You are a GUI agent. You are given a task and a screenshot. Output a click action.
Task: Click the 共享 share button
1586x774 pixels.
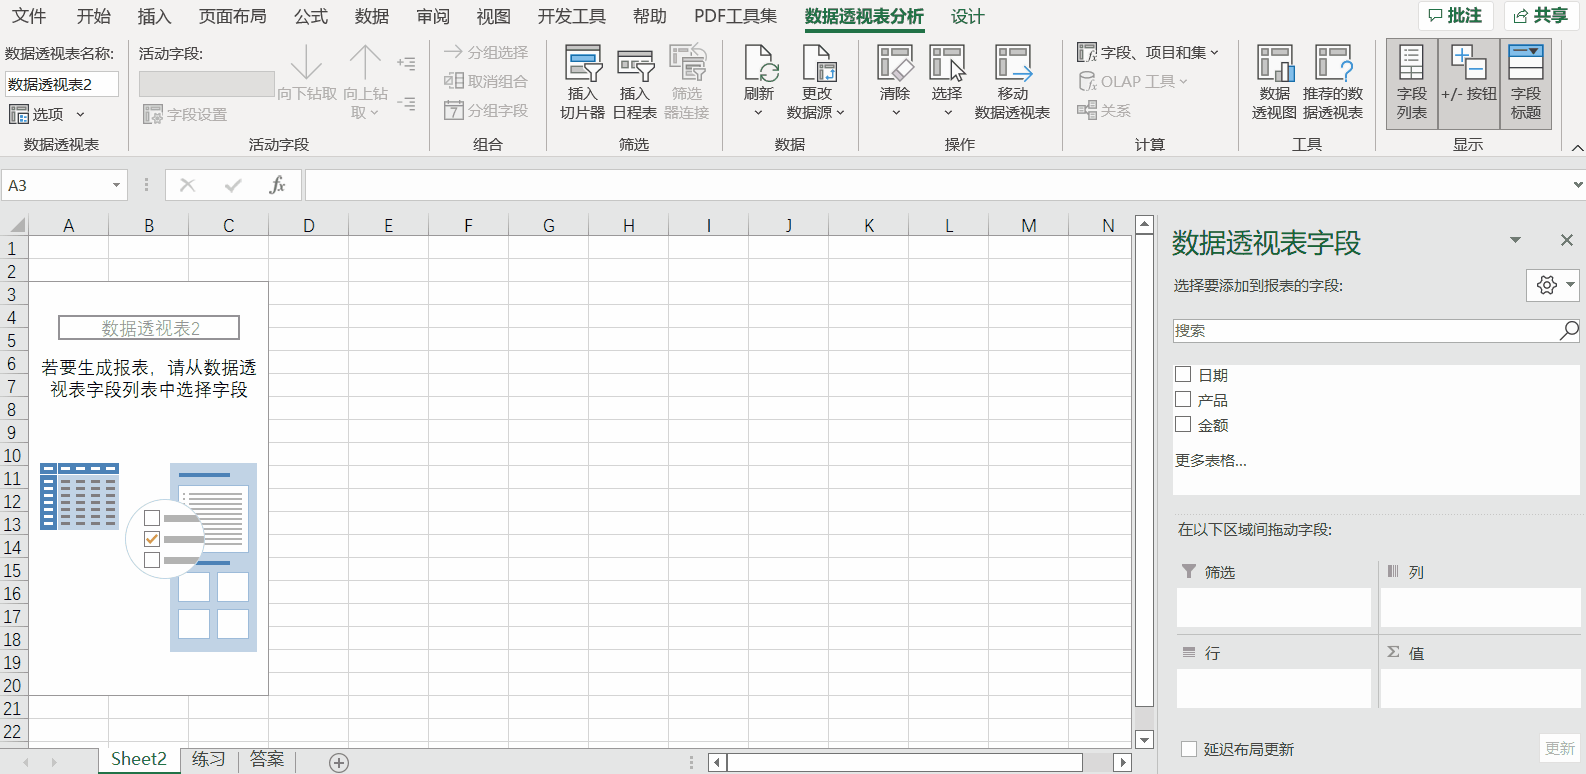pyautogui.click(x=1540, y=15)
